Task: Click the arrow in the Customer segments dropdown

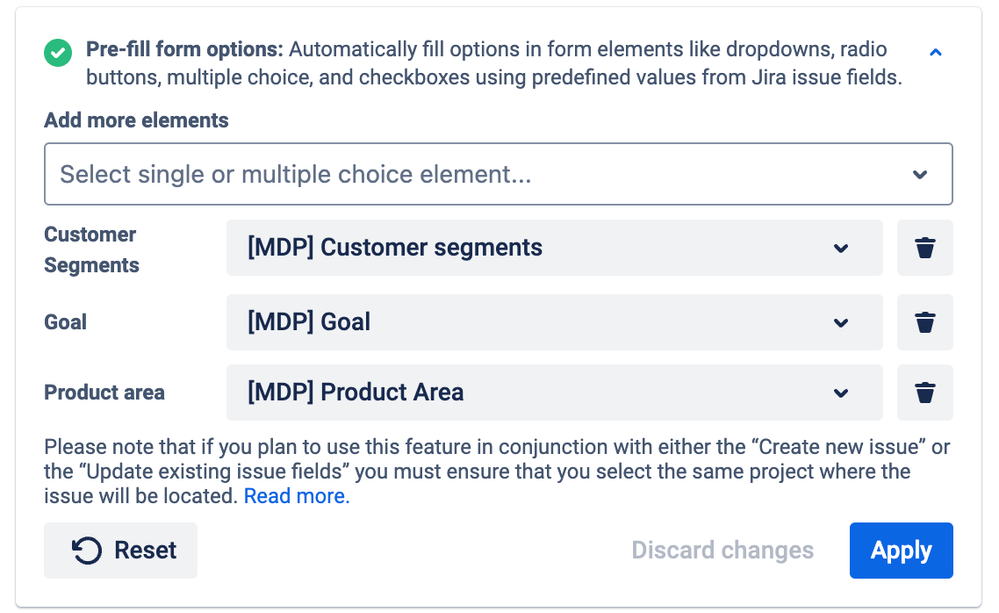Action: point(841,248)
